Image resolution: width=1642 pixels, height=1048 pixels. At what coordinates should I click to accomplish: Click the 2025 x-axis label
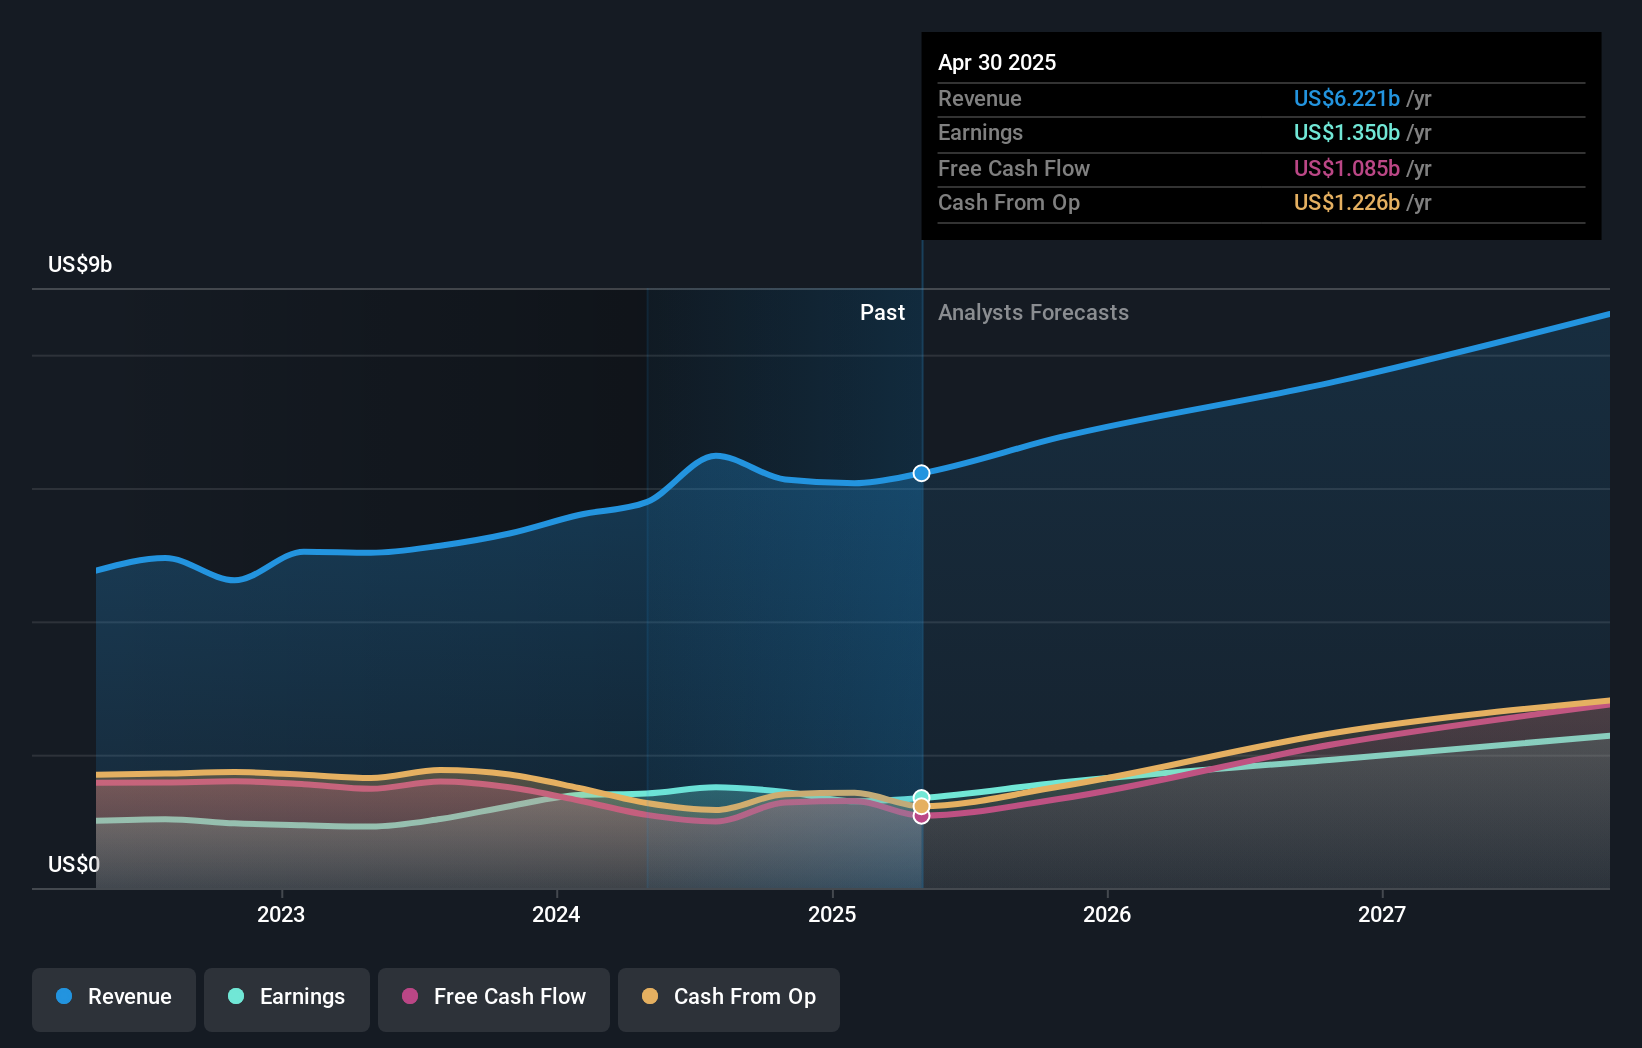click(832, 914)
